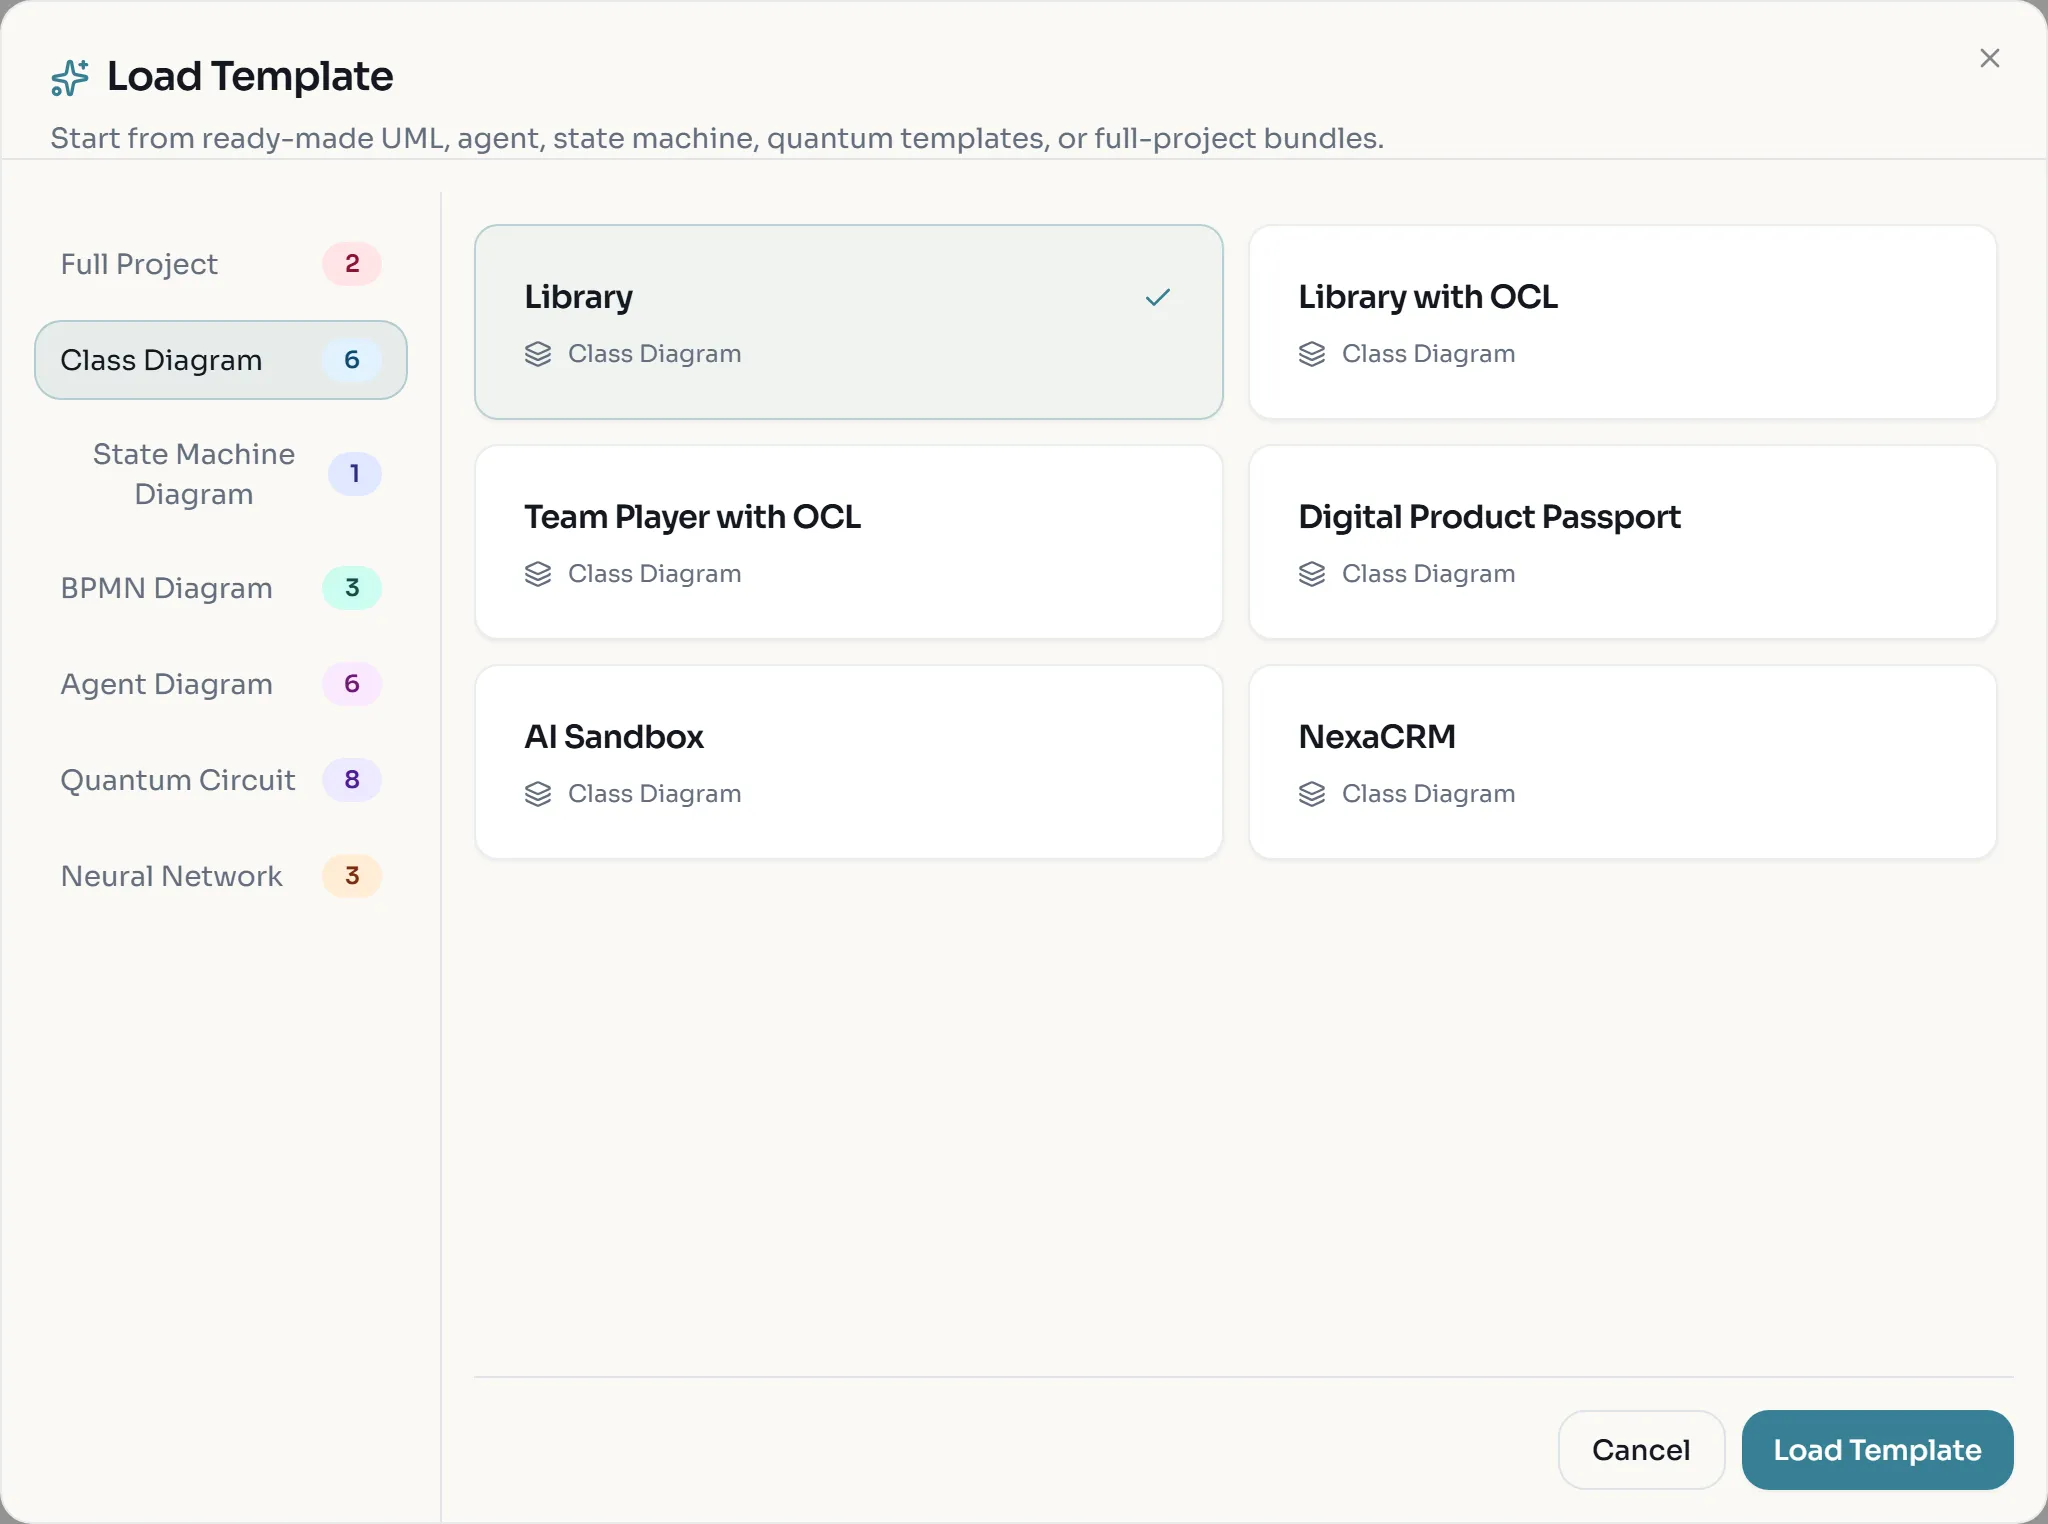Screen dimensions: 2048x1524
Task: Open the Full Project category
Action: 220,264
